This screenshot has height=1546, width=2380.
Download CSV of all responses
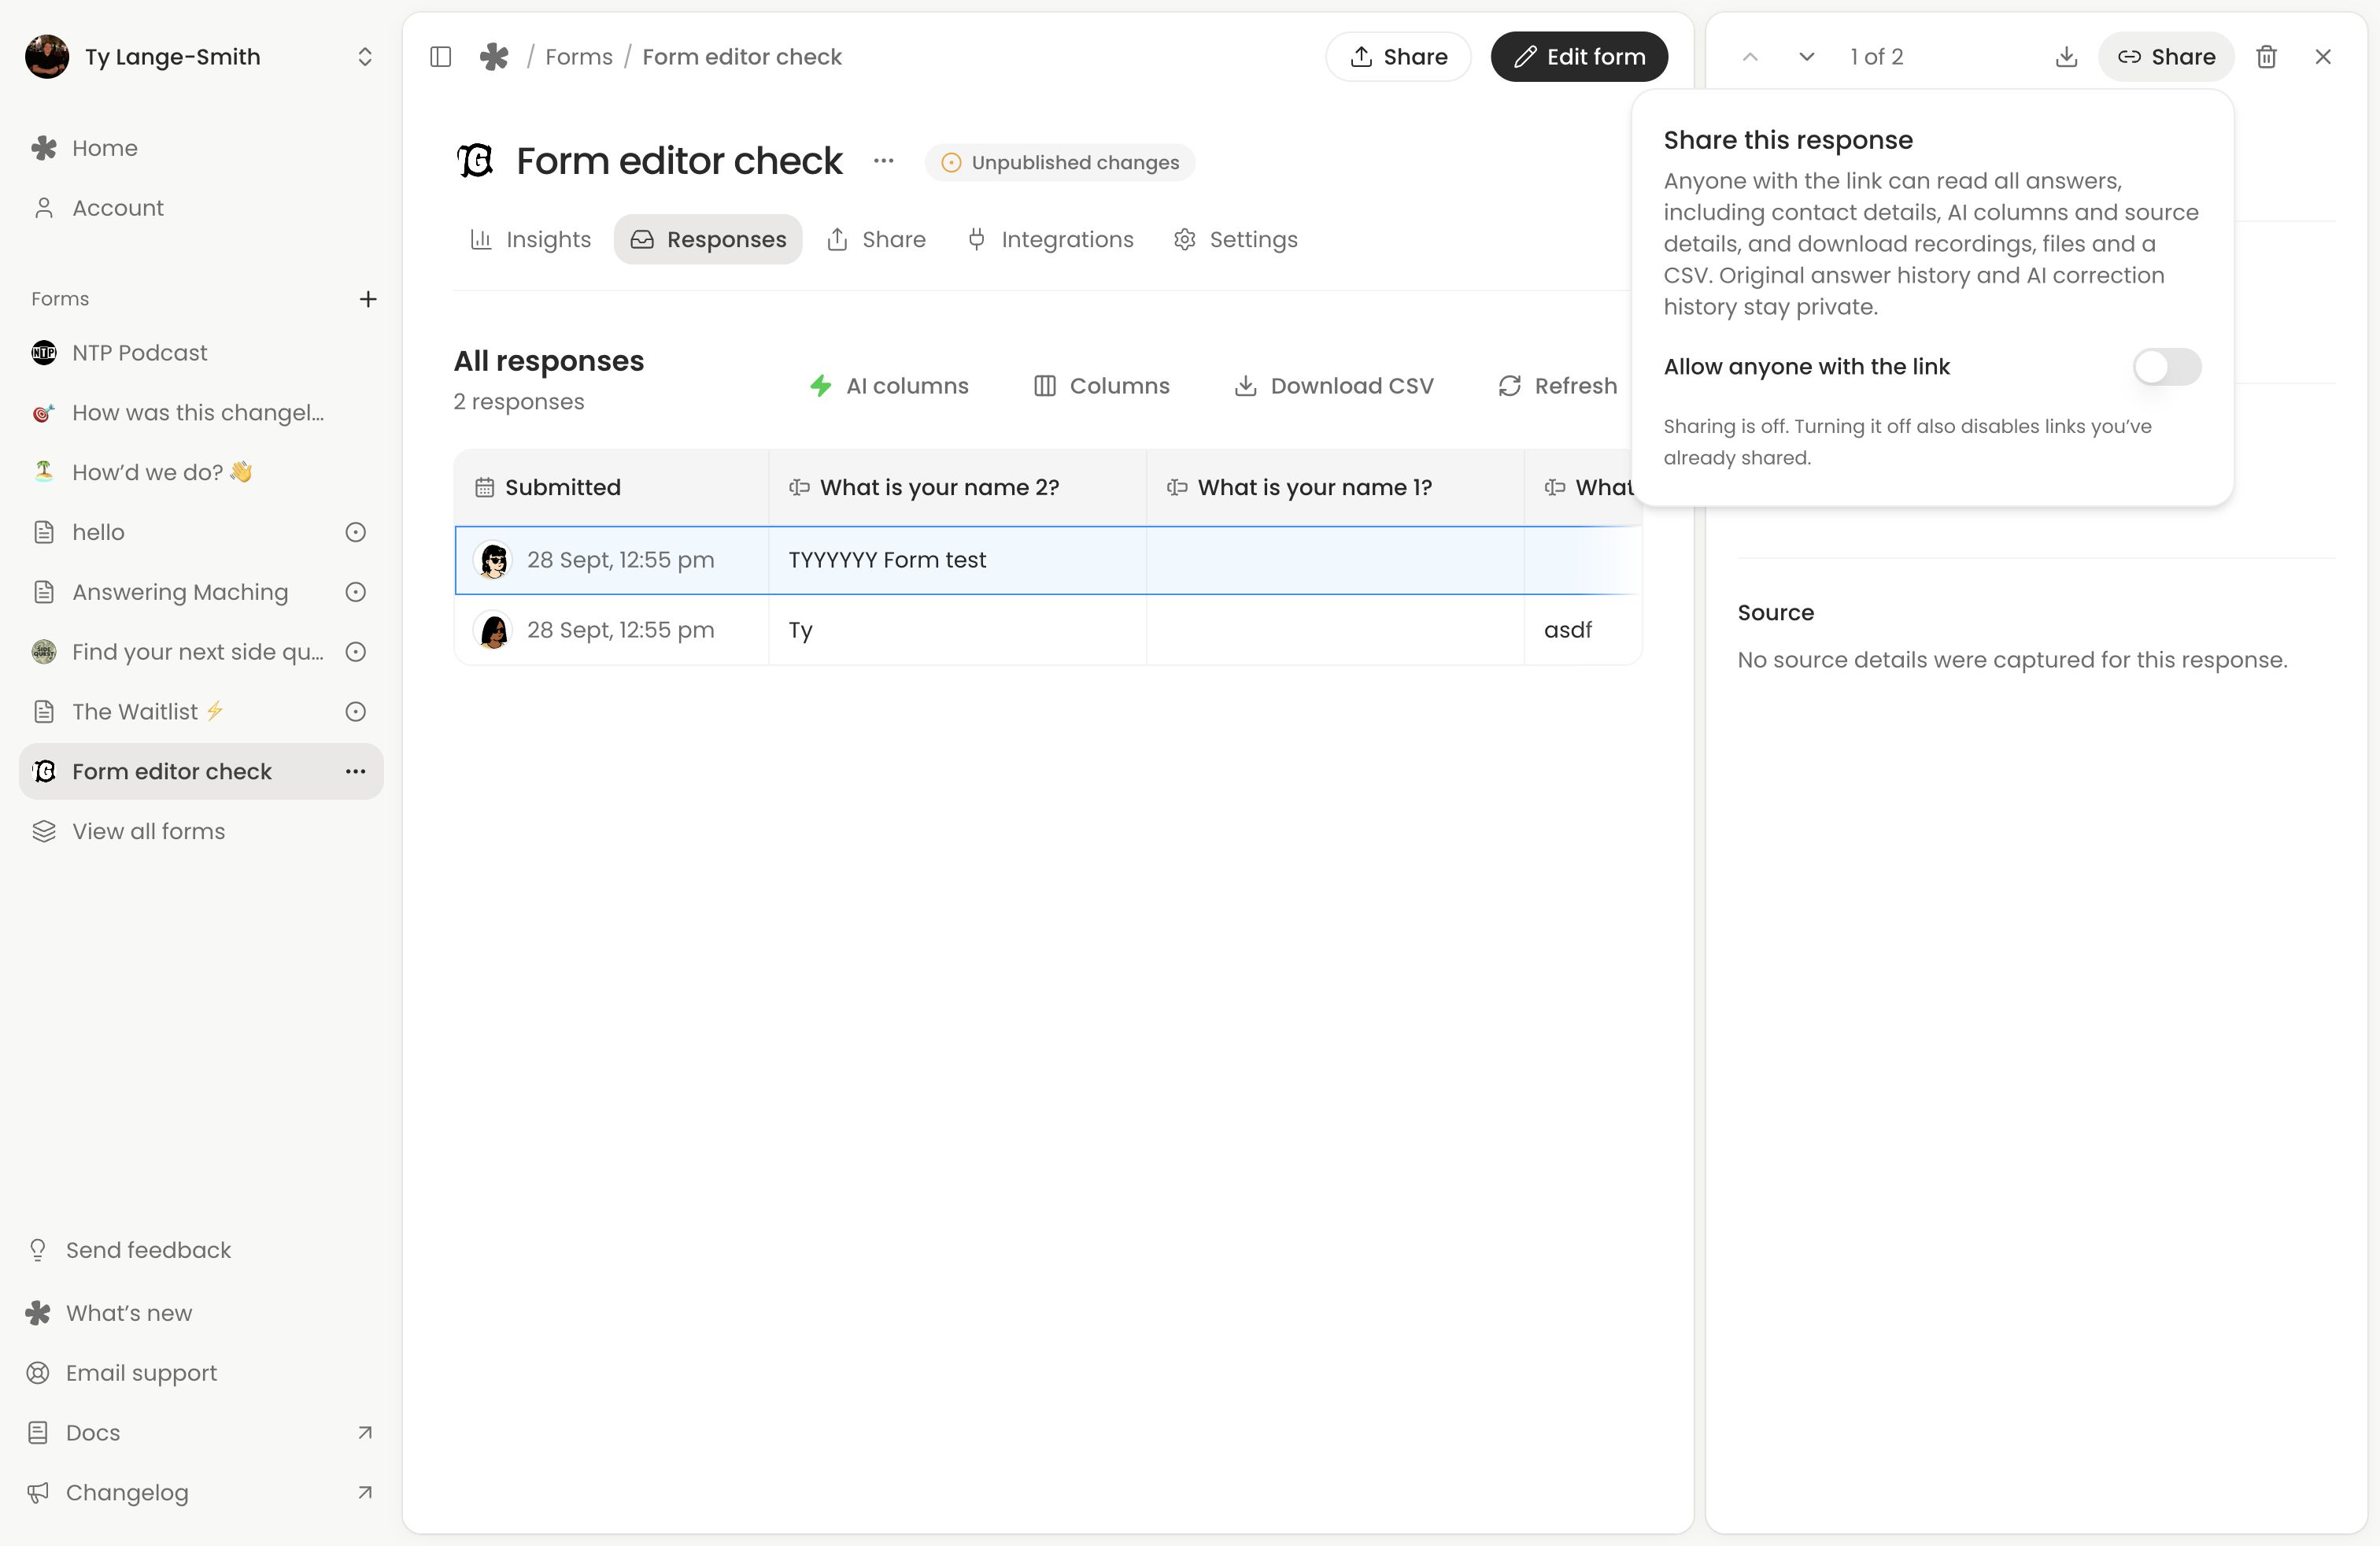1334,386
